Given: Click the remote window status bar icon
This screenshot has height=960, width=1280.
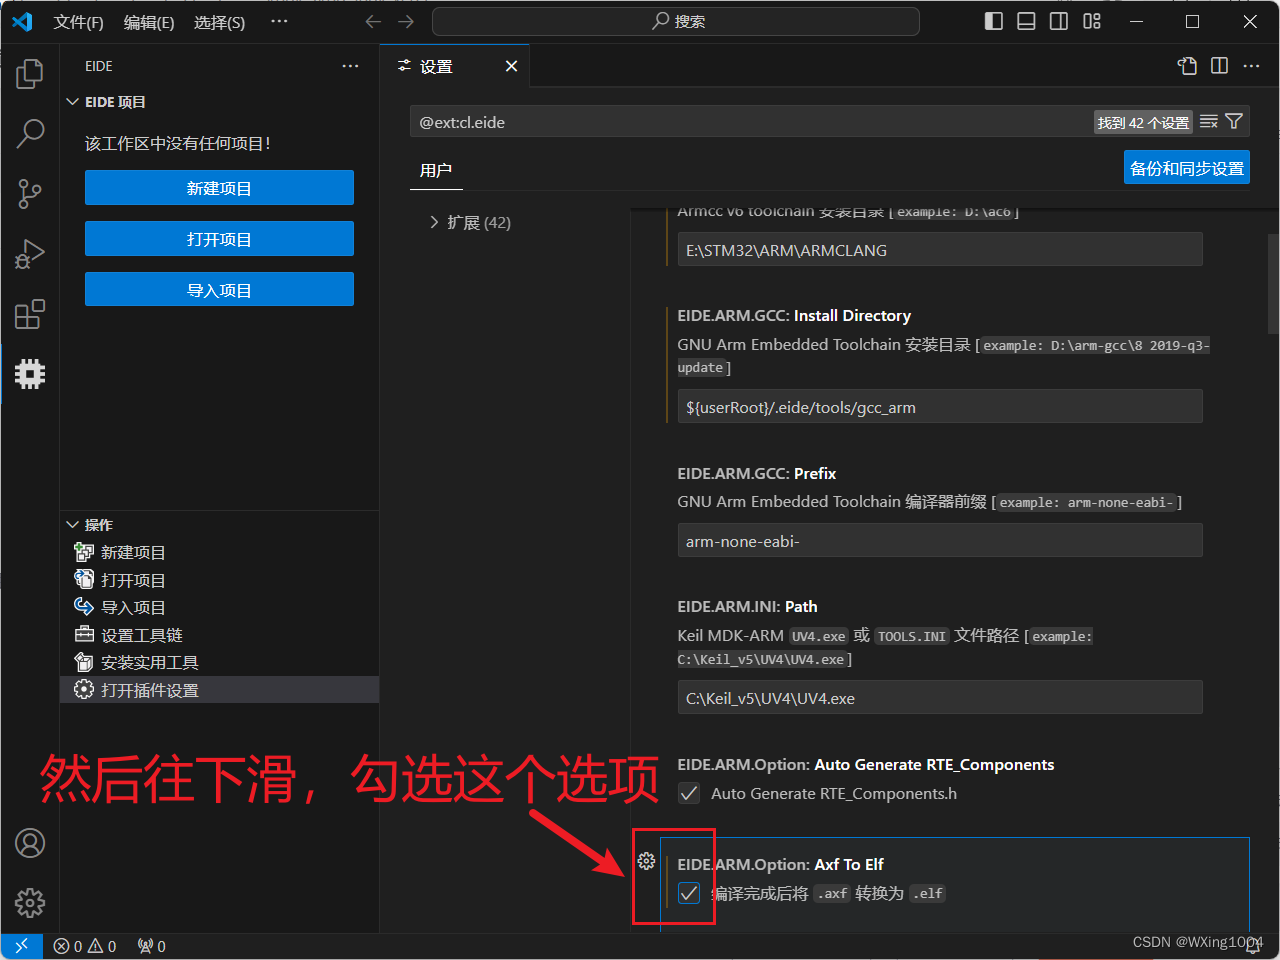Looking at the screenshot, I should (21, 946).
